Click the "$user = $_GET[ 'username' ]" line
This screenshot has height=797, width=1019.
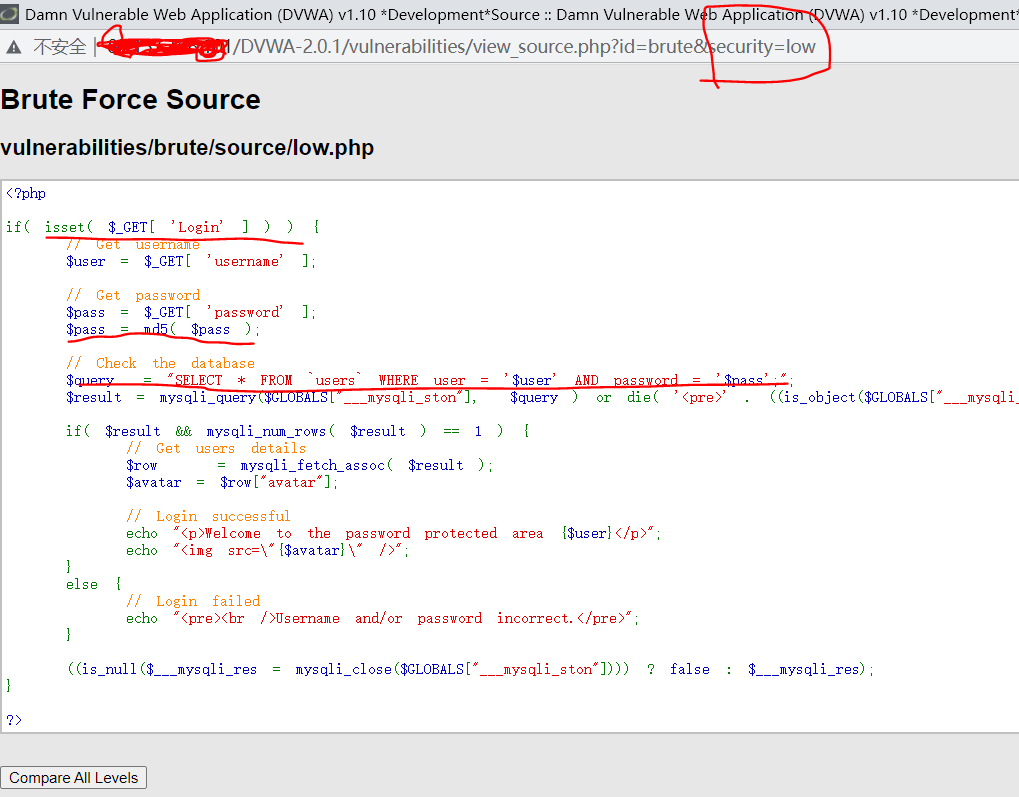pos(190,261)
